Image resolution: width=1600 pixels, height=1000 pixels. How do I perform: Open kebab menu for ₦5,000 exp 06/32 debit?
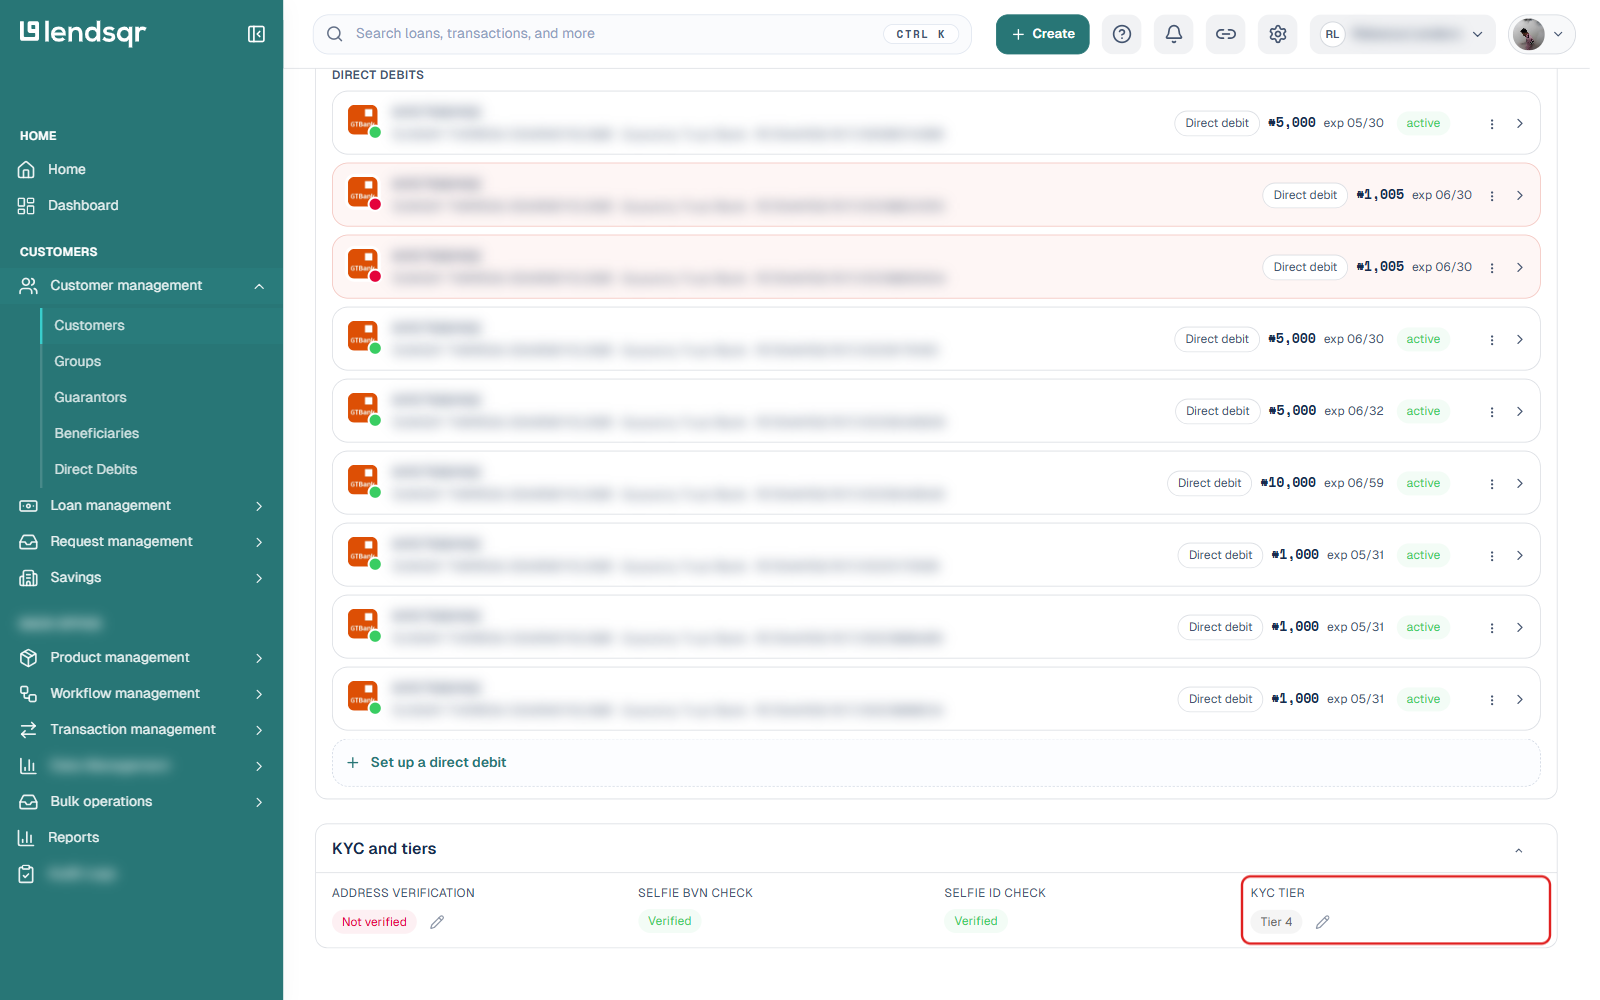coord(1492,412)
